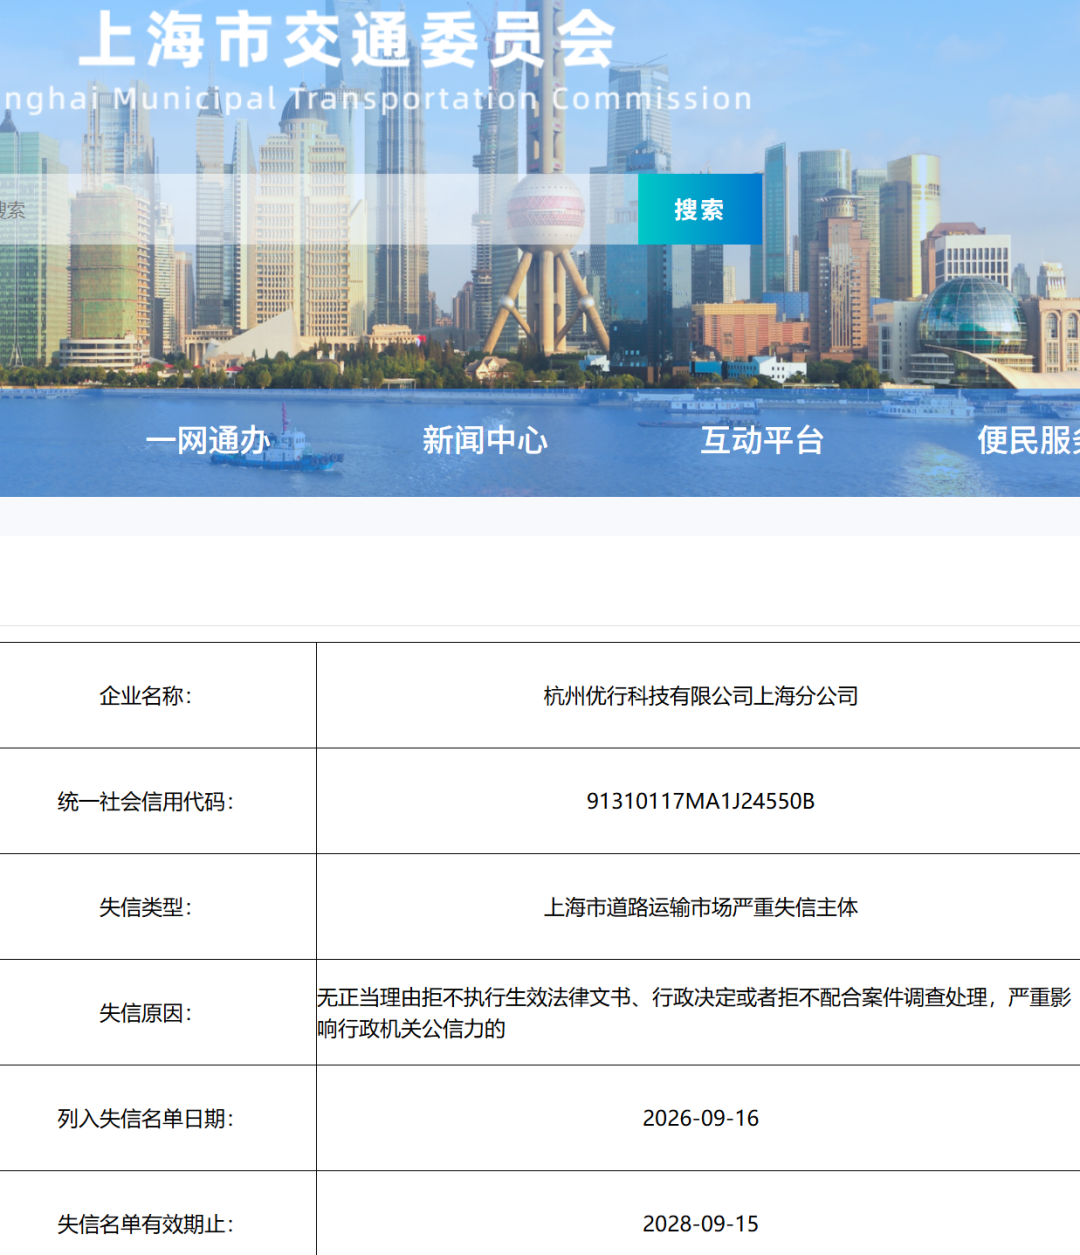Open the 便民服务 navigation item

(1029, 440)
